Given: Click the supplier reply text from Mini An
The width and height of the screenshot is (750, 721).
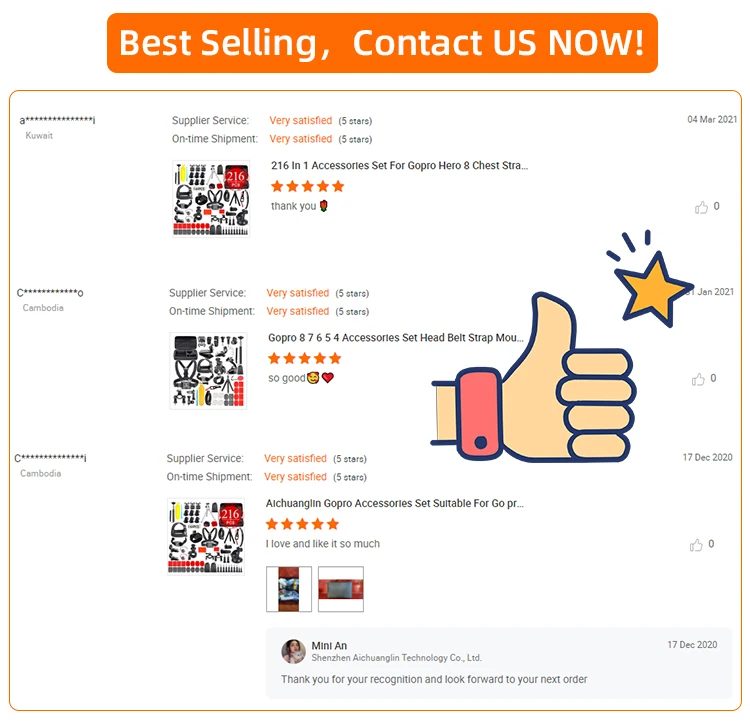Looking at the screenshot, I should (x=434, y=680).
